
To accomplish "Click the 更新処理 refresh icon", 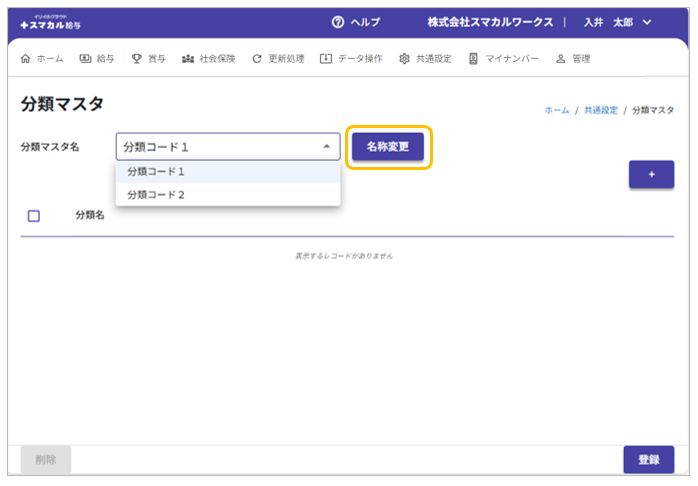I will [x=257, y=59].
